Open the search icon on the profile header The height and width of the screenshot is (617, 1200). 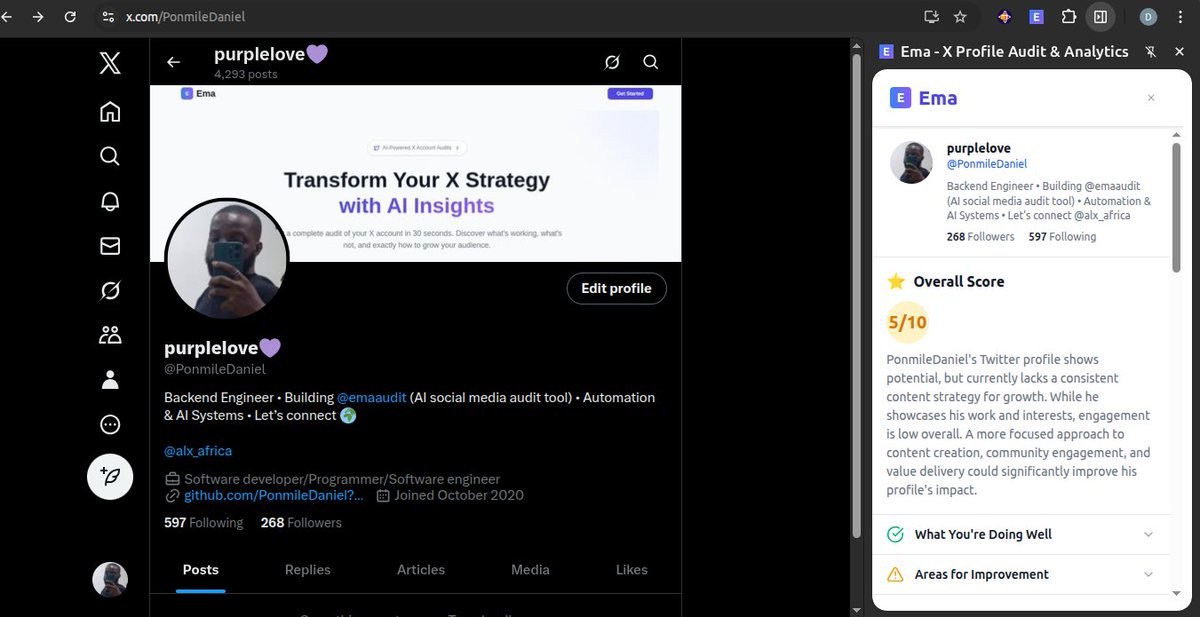[650, 62]
